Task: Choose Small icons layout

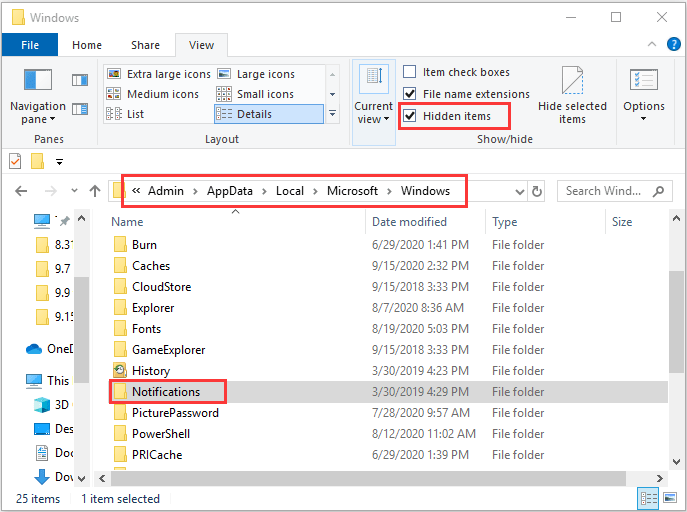Action: tap(255, 94)
